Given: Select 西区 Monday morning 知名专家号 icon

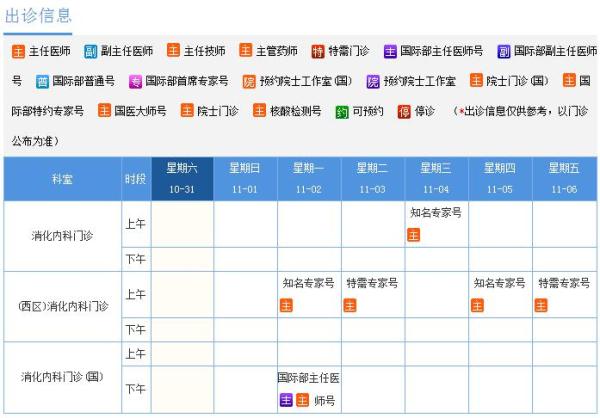Looking at the screenshot, I should coord(286,305).
